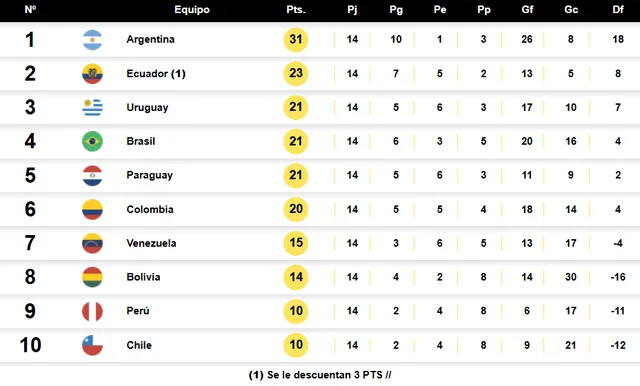Click the Venezuela flag icon
The width and height of the screenshot is (640, 386).
click(x=92, y=243)
